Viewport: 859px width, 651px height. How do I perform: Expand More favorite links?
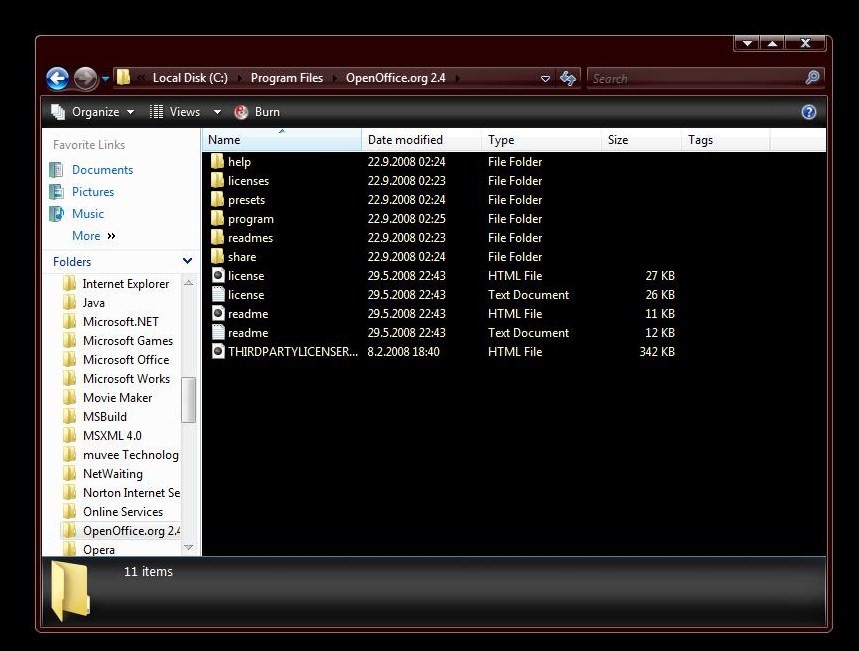pos(94,236)
